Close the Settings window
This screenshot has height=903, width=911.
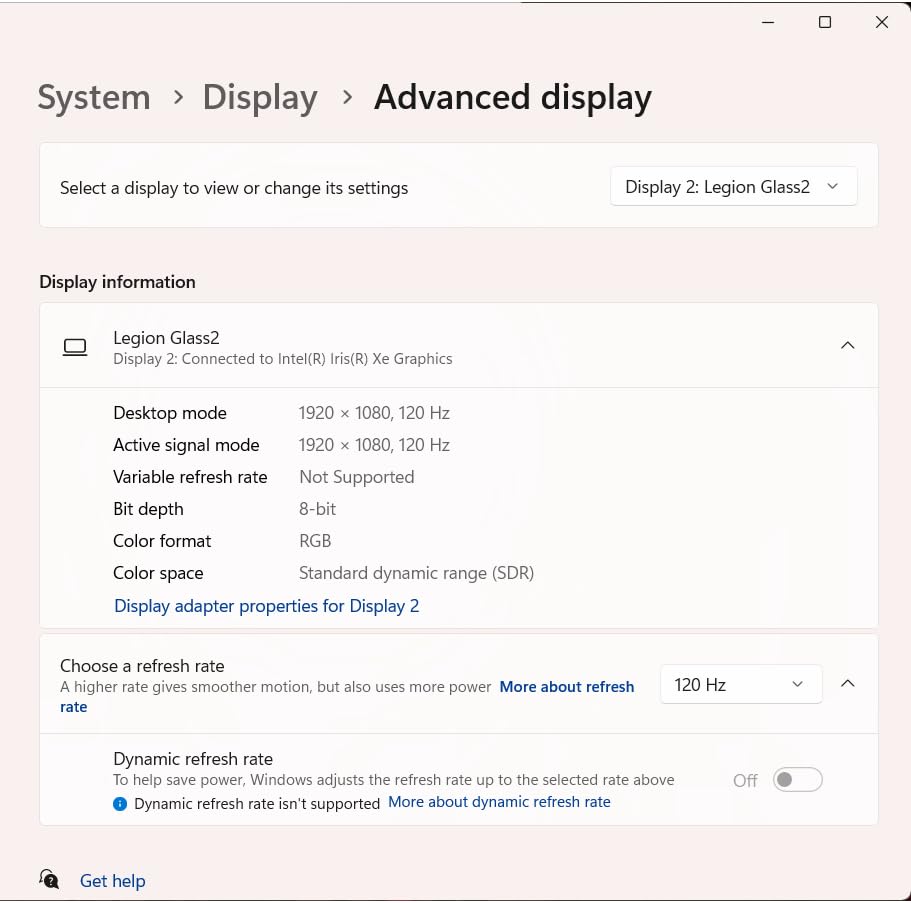click(882, 22)
